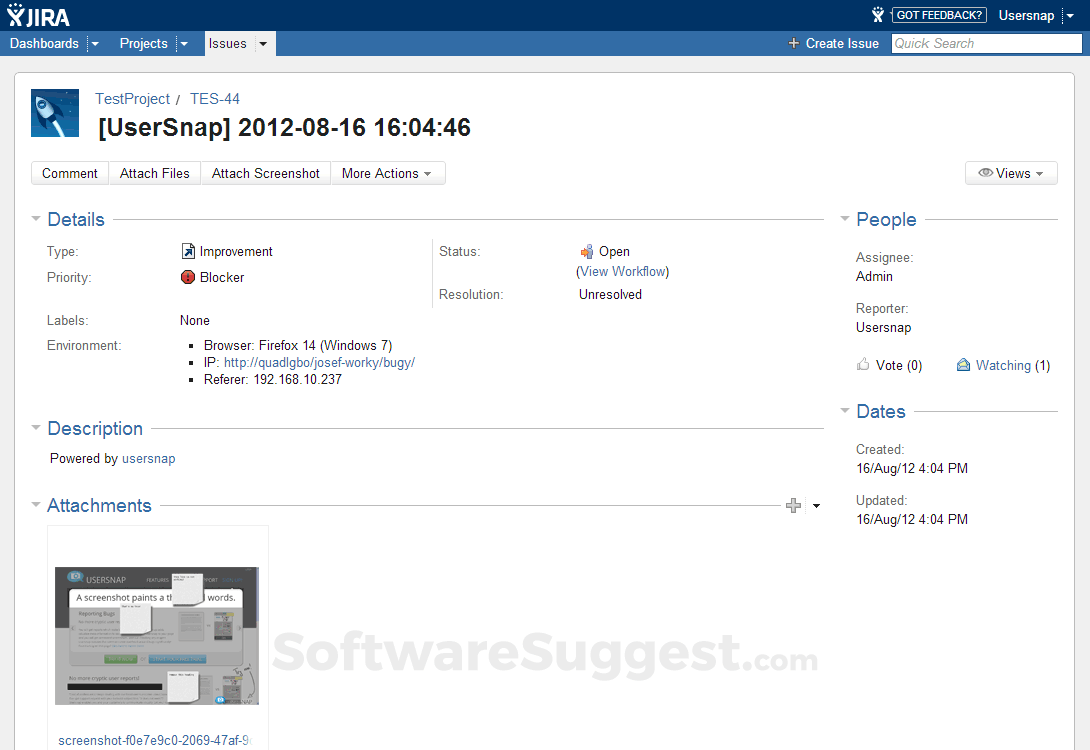
Task: Open the Projects menu
Action: coord(143,43)
